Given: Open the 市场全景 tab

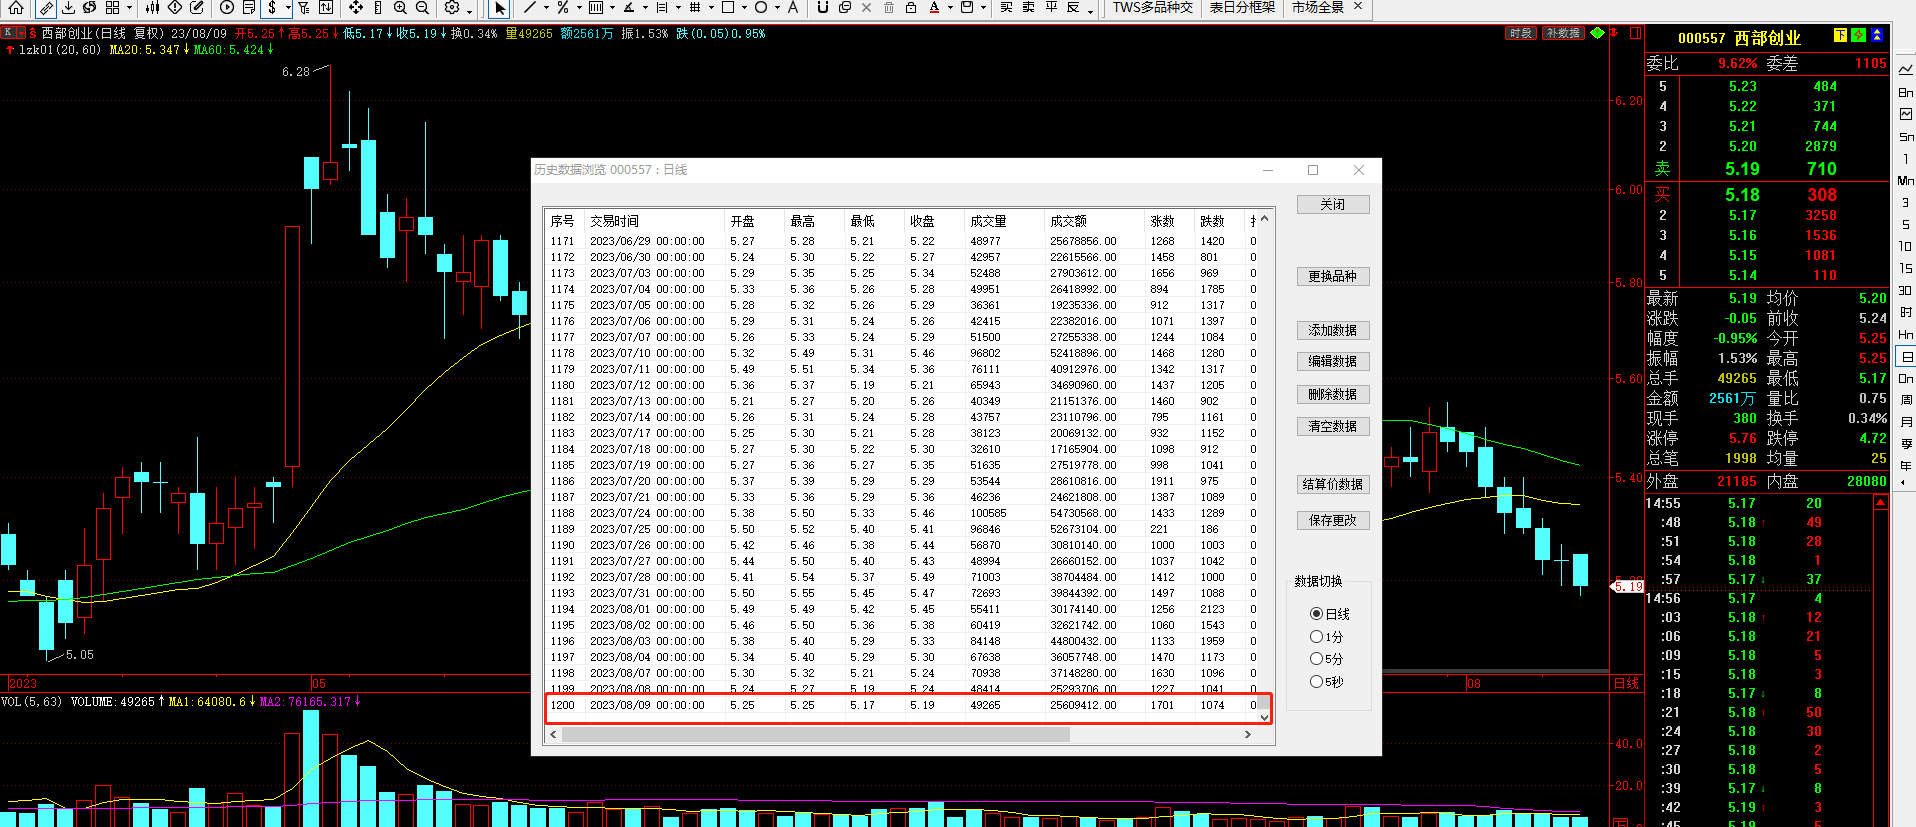Looking at the screenshot, I should (1317, 8).
